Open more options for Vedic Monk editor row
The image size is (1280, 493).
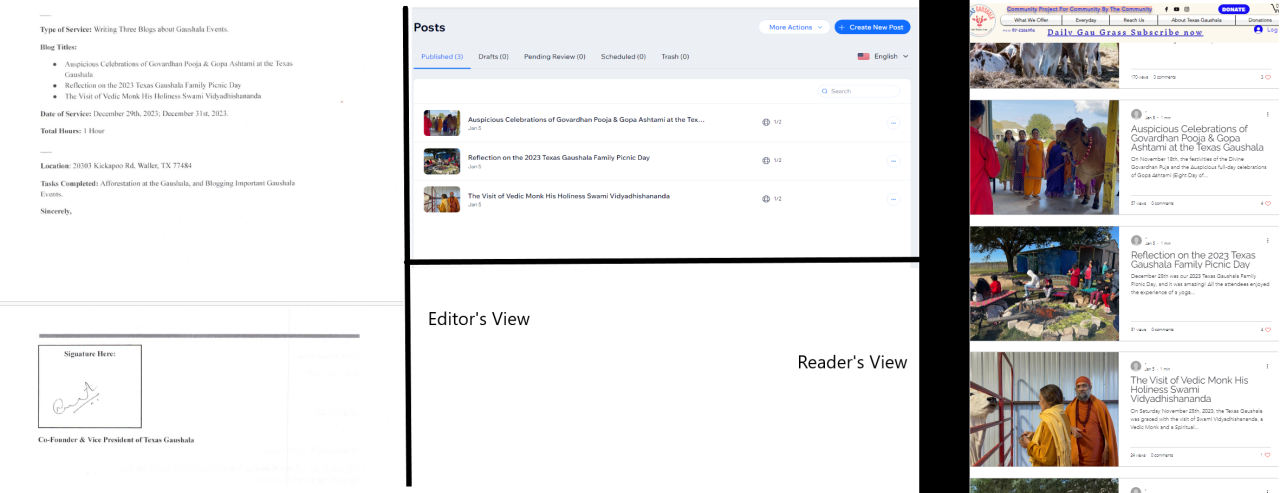pos(893,198)
